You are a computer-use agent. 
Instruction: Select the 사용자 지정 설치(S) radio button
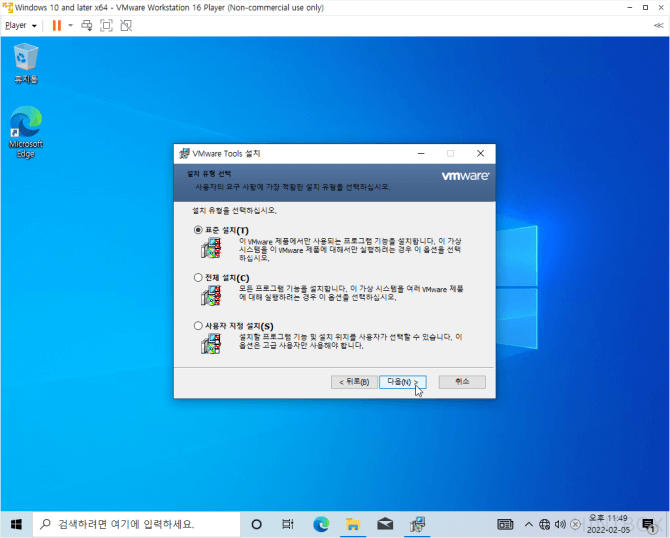tap(198, 326)
